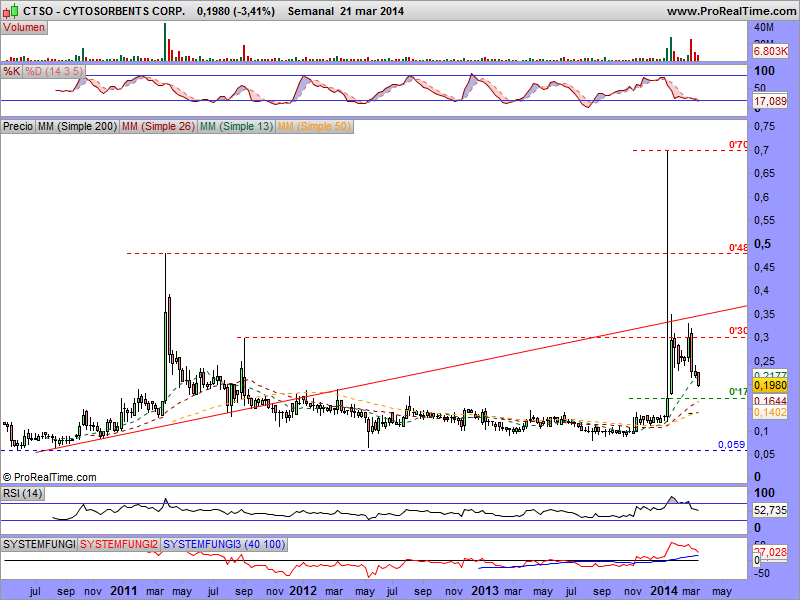Click the blue support label 0,059

pos(732,444)
